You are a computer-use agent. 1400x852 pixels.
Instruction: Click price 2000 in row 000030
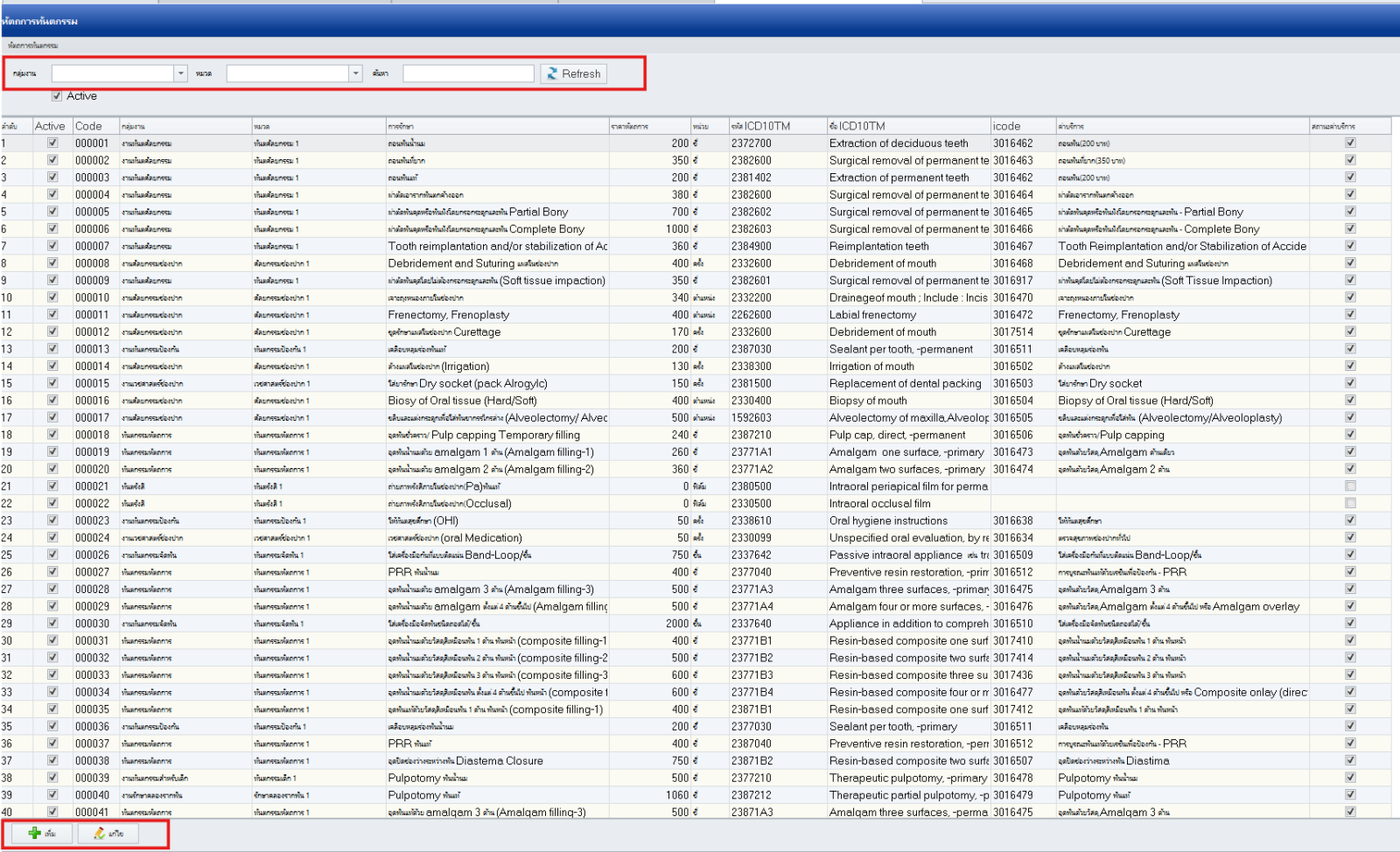pos(649,623)
